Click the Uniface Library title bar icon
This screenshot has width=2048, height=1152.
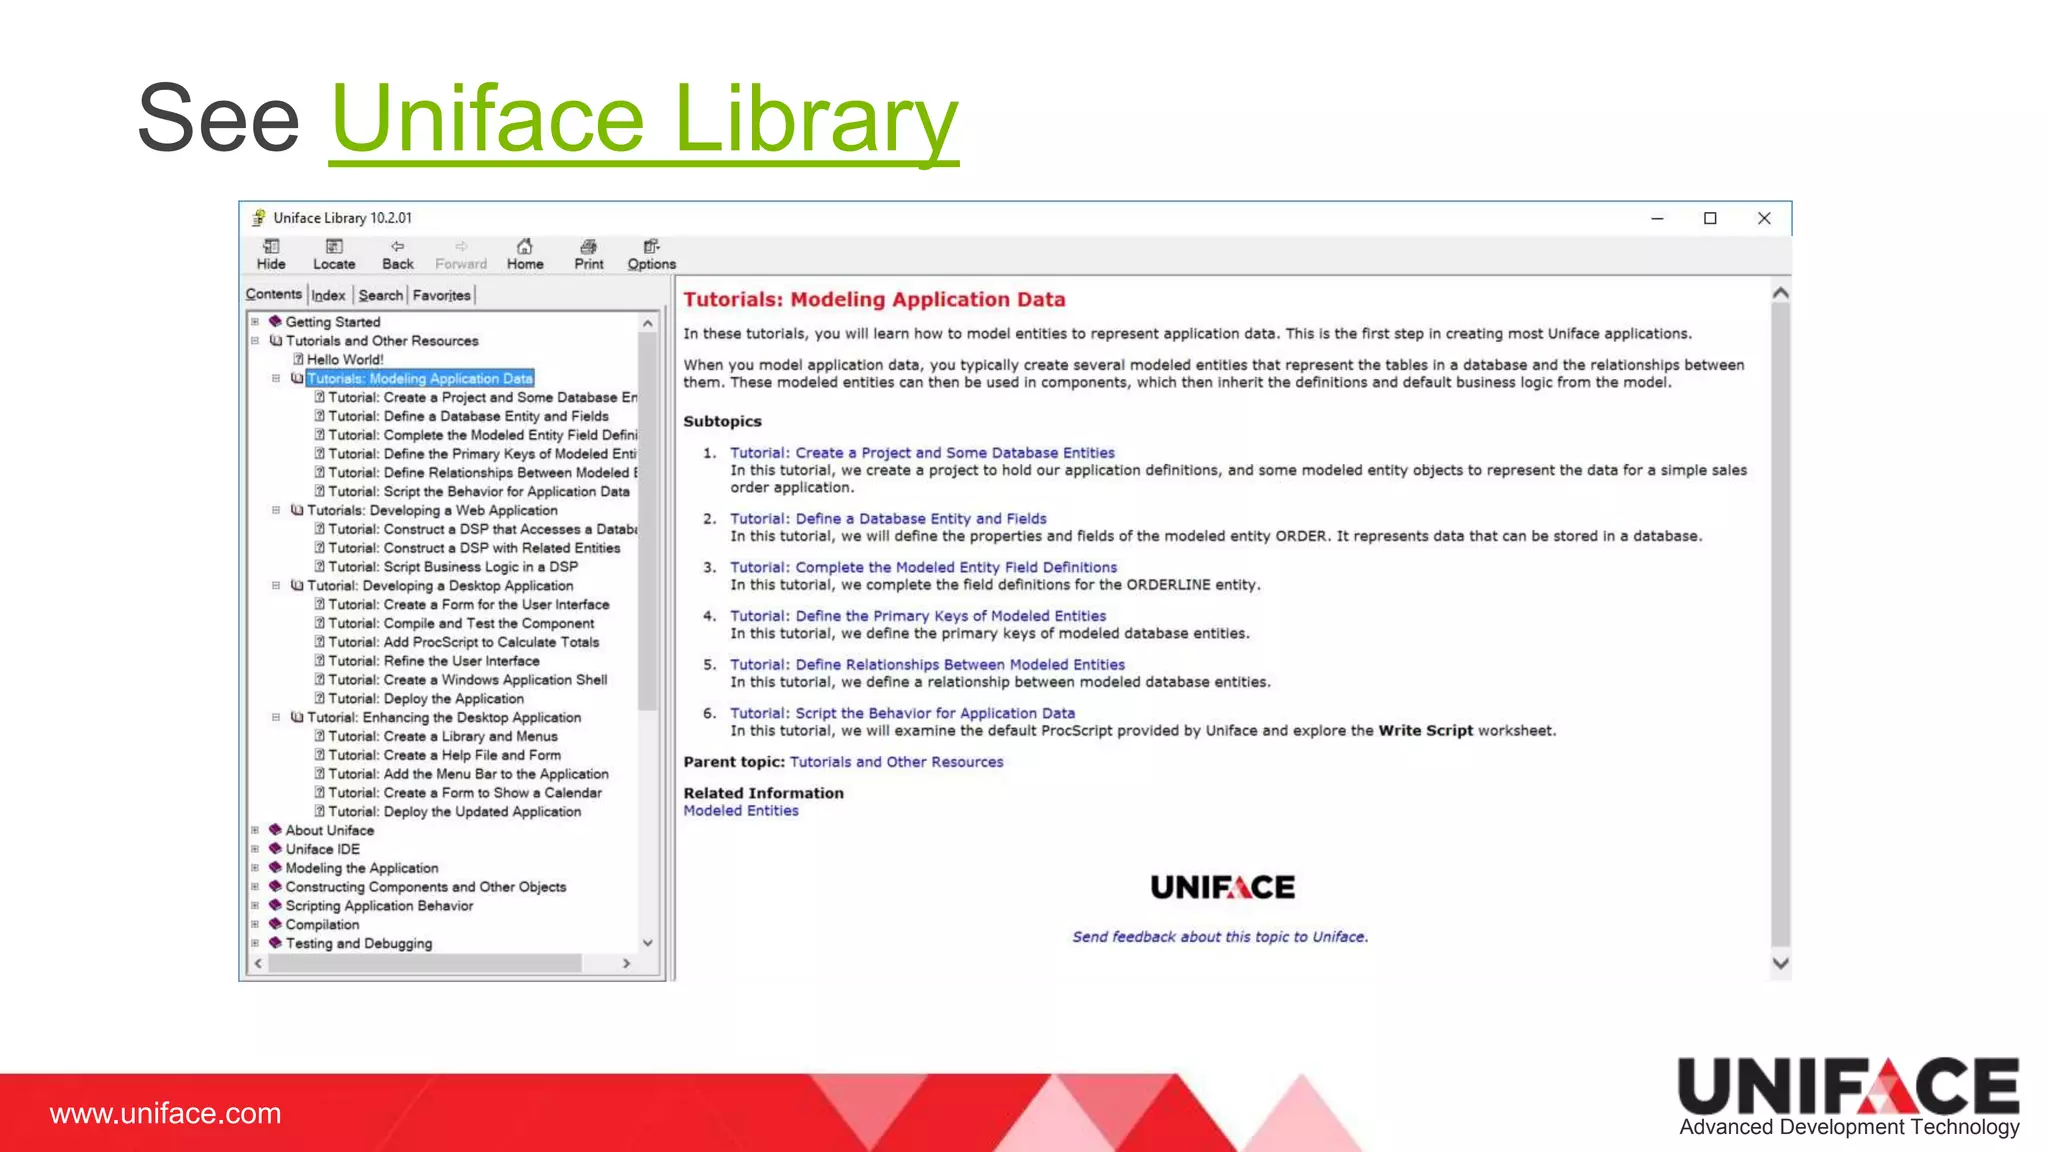260,218
